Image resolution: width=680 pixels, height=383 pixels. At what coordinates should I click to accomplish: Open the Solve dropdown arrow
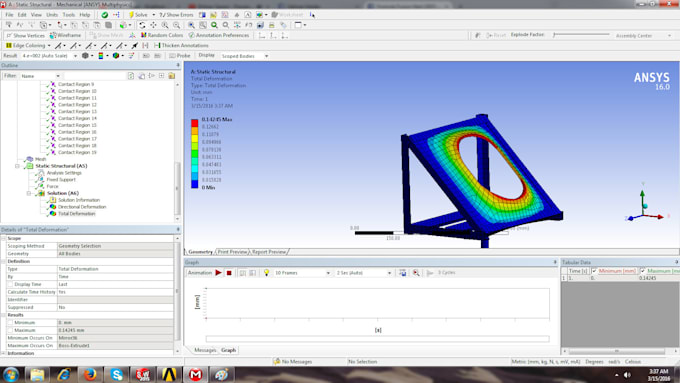[x=154, y=15]
